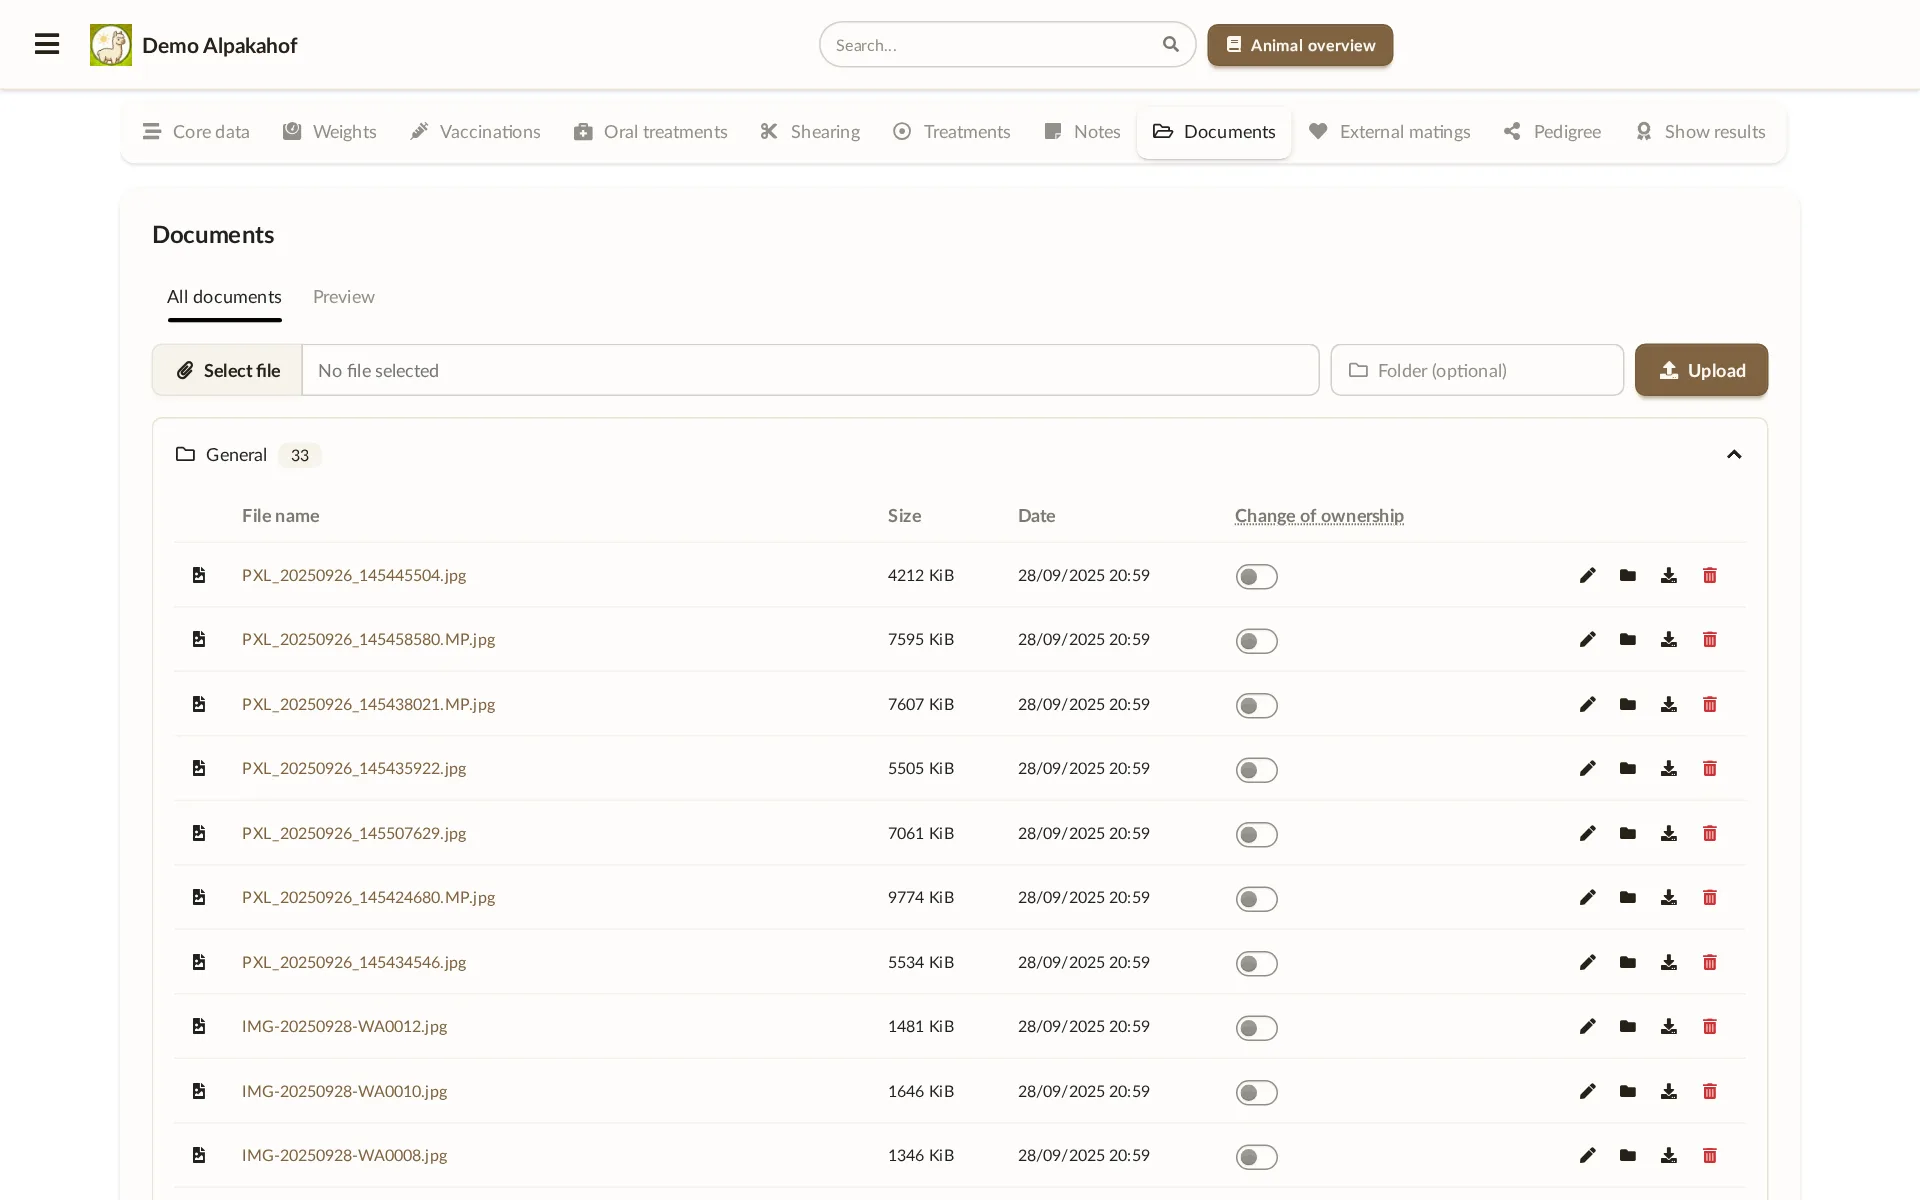The width and height of the screenshot is (1920, 1200).
Task: Click the Demo Alpakahof alpaca logo
Action: point(110,45)
